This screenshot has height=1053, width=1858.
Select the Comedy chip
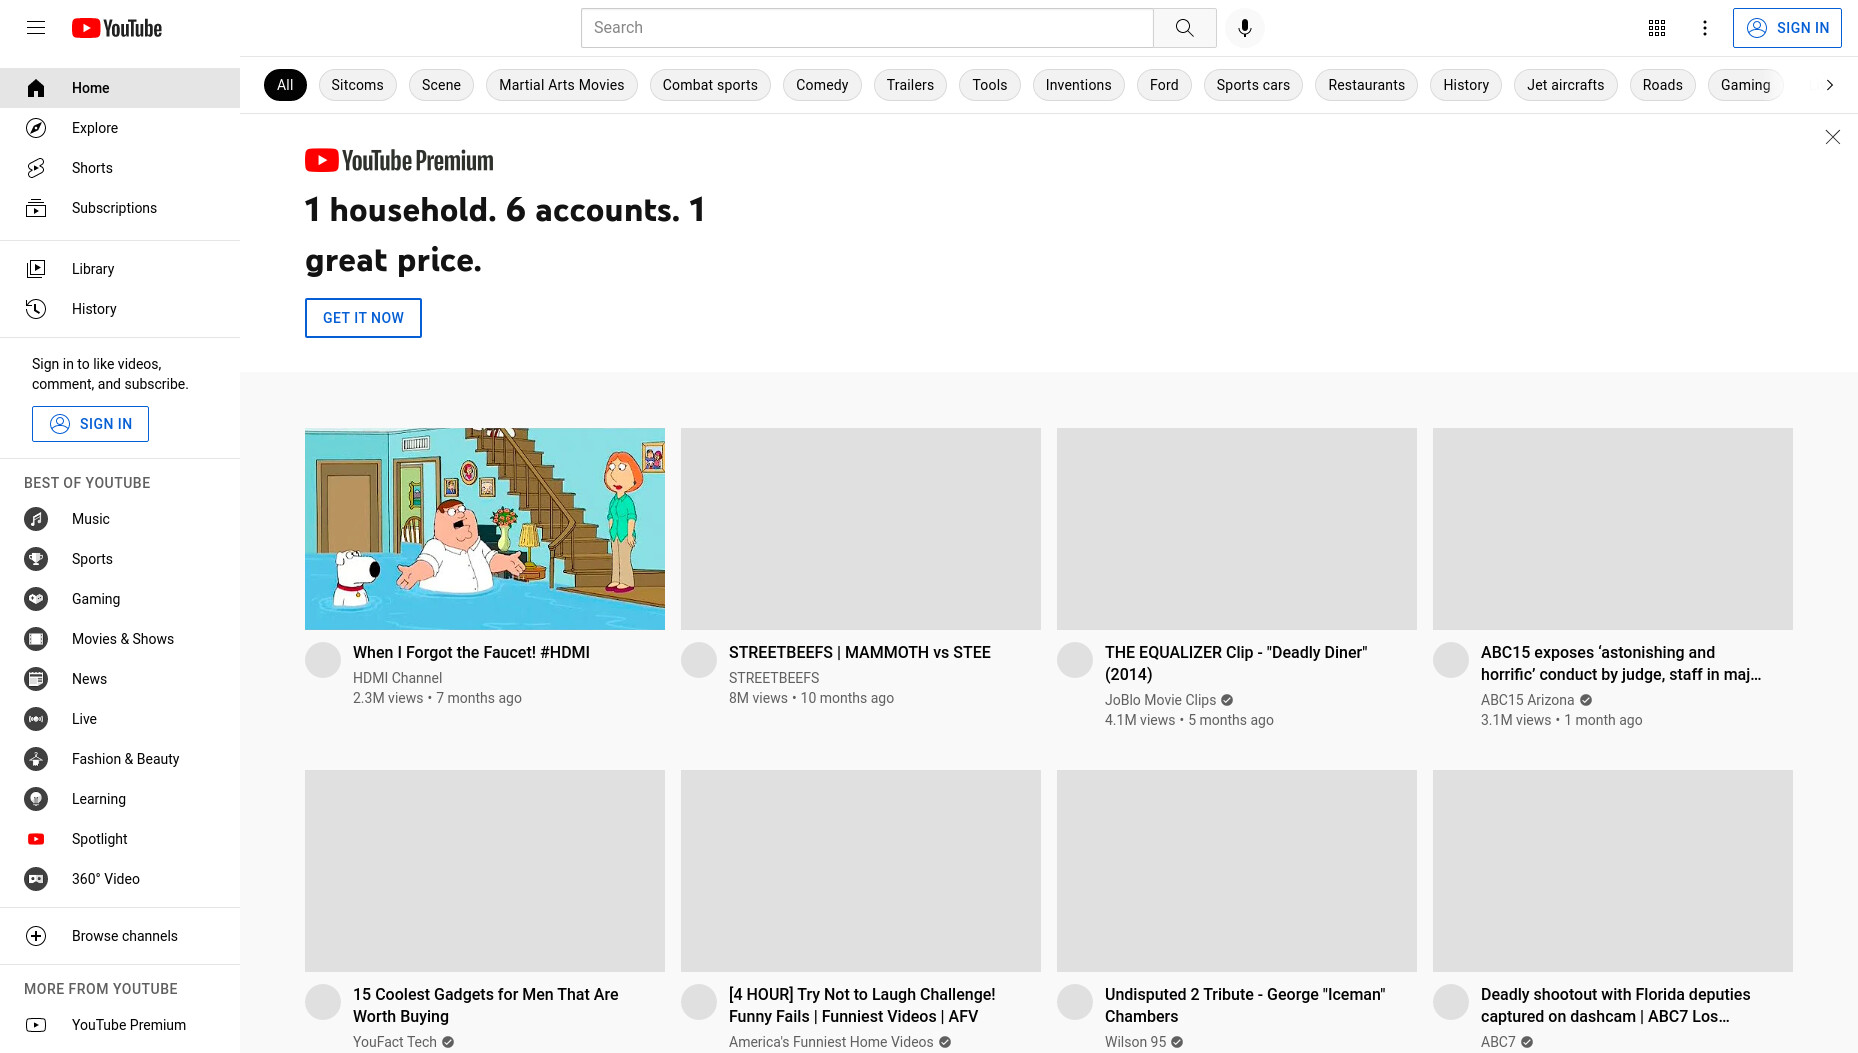[822, 85]
